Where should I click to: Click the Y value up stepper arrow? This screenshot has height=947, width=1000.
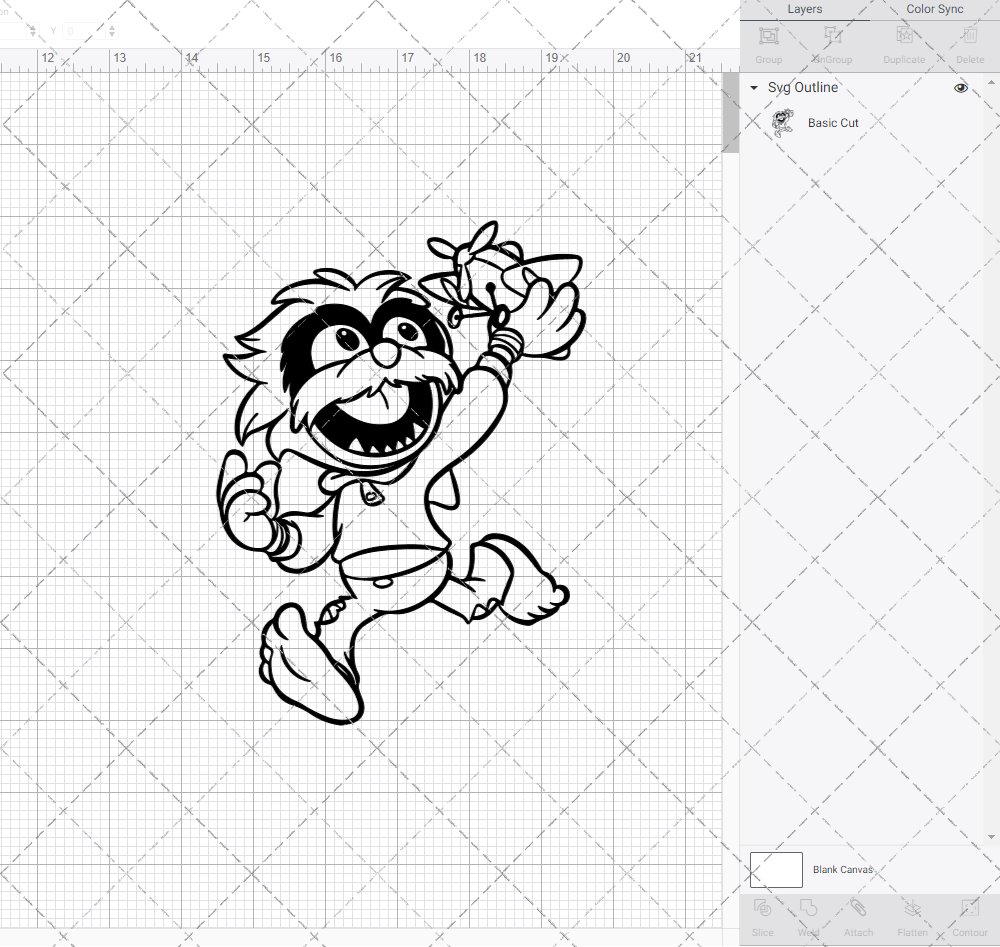click(x=111, y=28)
